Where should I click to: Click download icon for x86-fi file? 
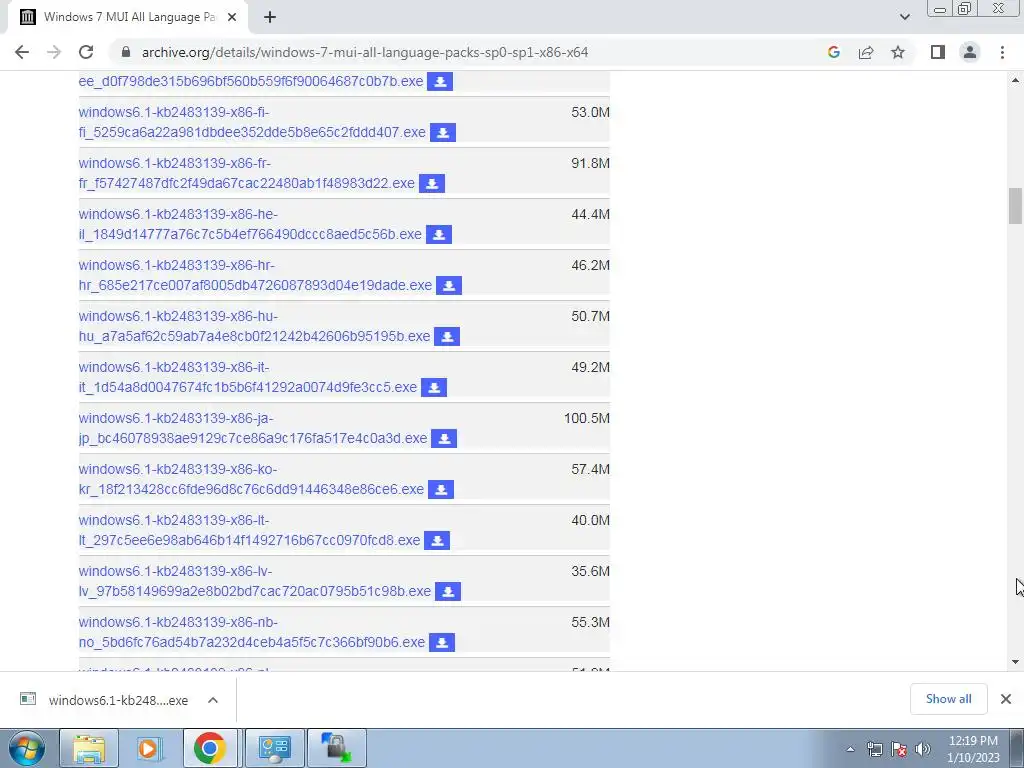click(x=443, y=133)
